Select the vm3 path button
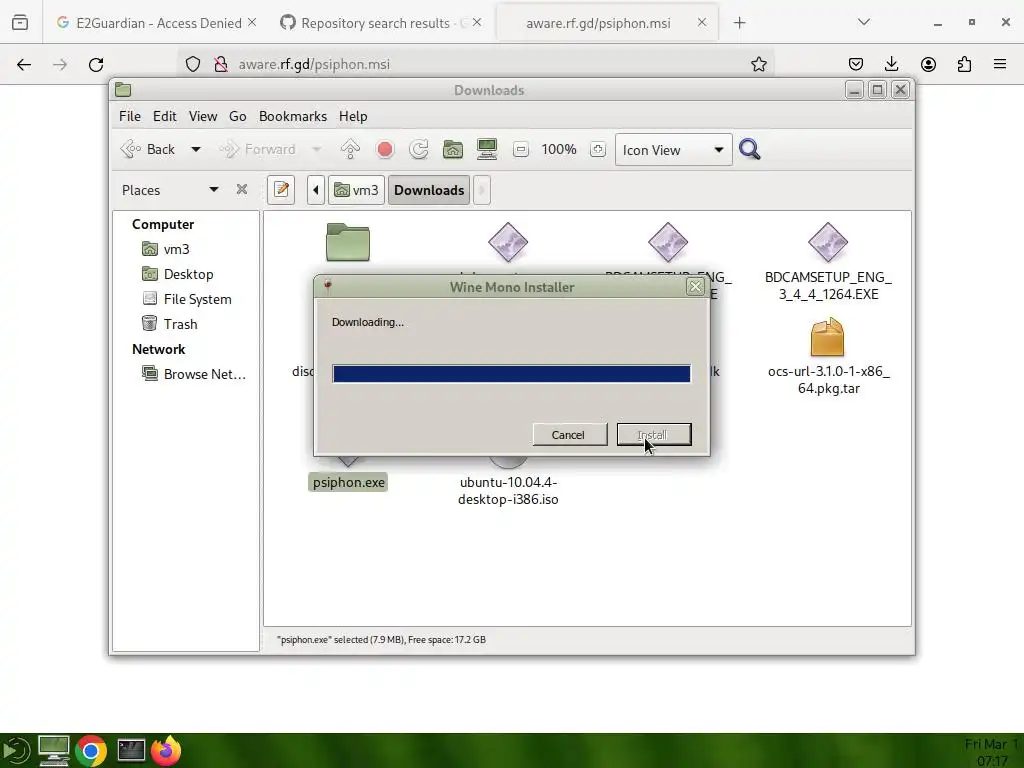 pos(357,190)
